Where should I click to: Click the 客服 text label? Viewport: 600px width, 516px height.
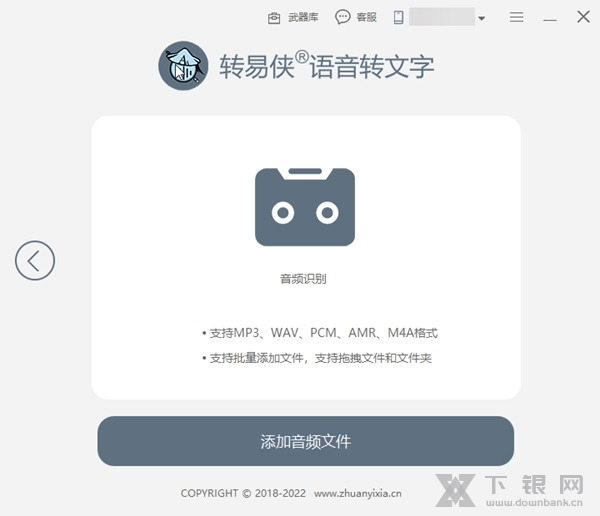366,17
